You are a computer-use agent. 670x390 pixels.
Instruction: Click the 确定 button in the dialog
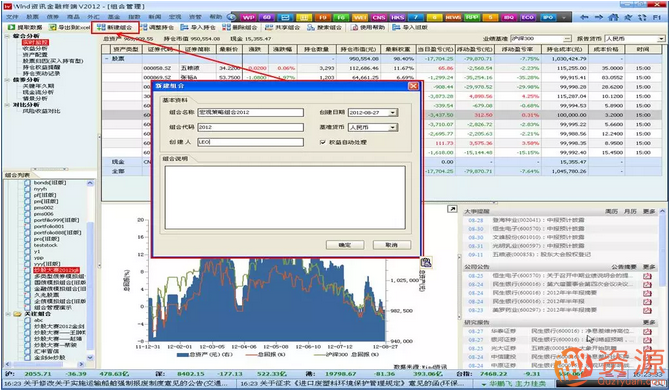click(345, 245)
